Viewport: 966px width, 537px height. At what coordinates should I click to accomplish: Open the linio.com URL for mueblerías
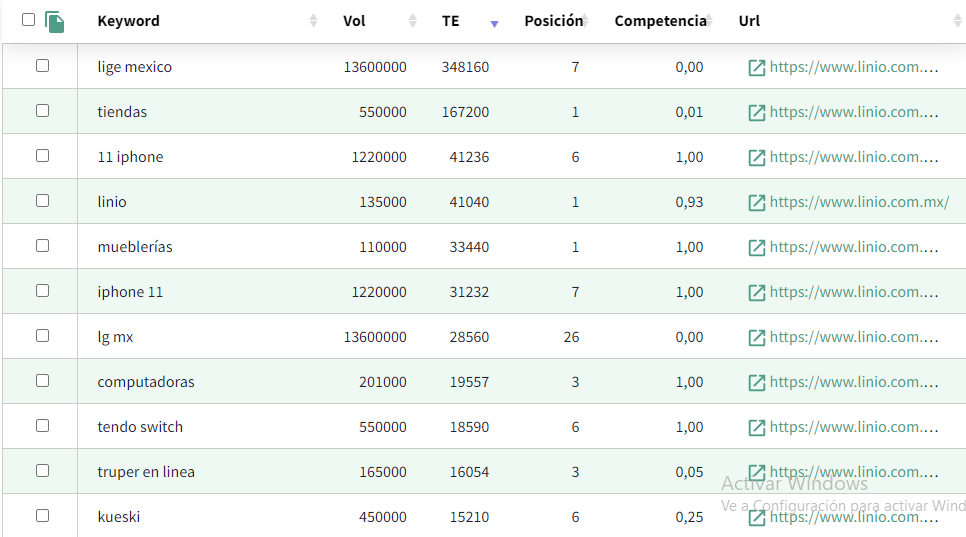[x=854, y=247]
